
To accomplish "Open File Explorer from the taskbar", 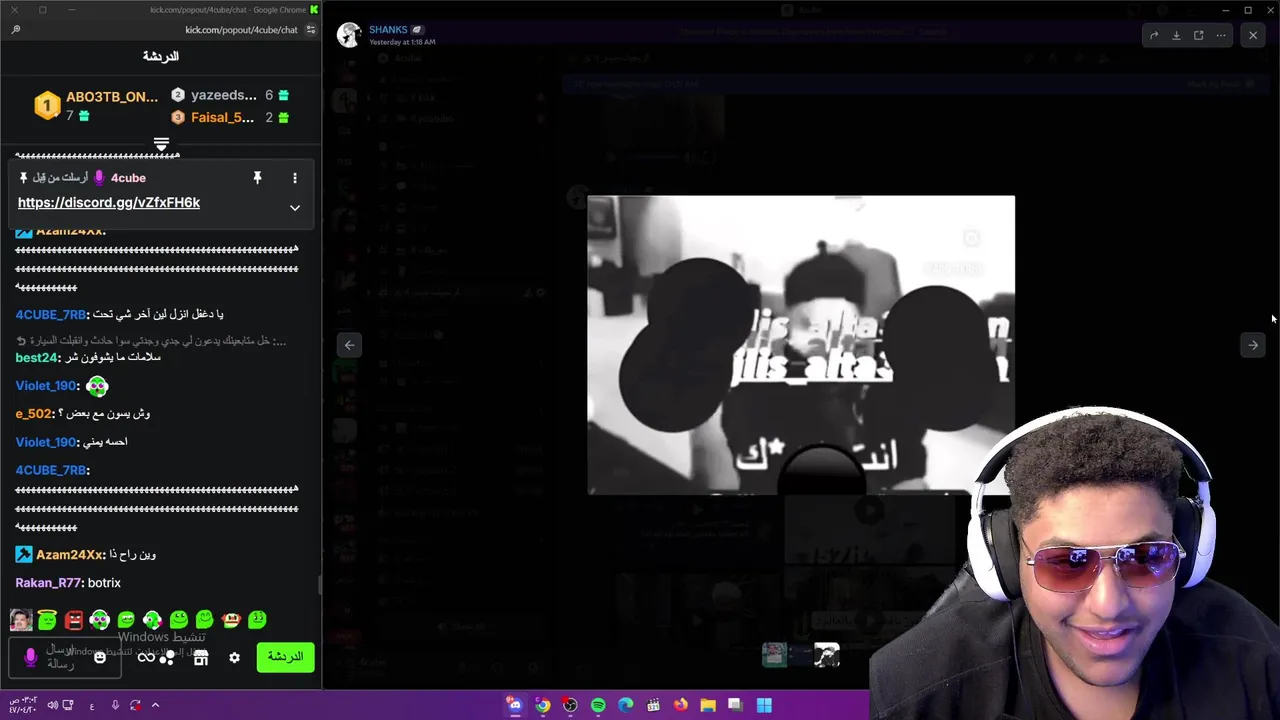I will tap(708, 705).
